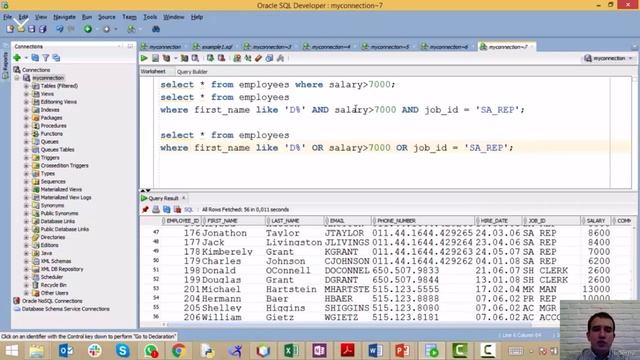Click the Rollback icon
The width and height of the screenshot is (640, 360).
point(221,58)
